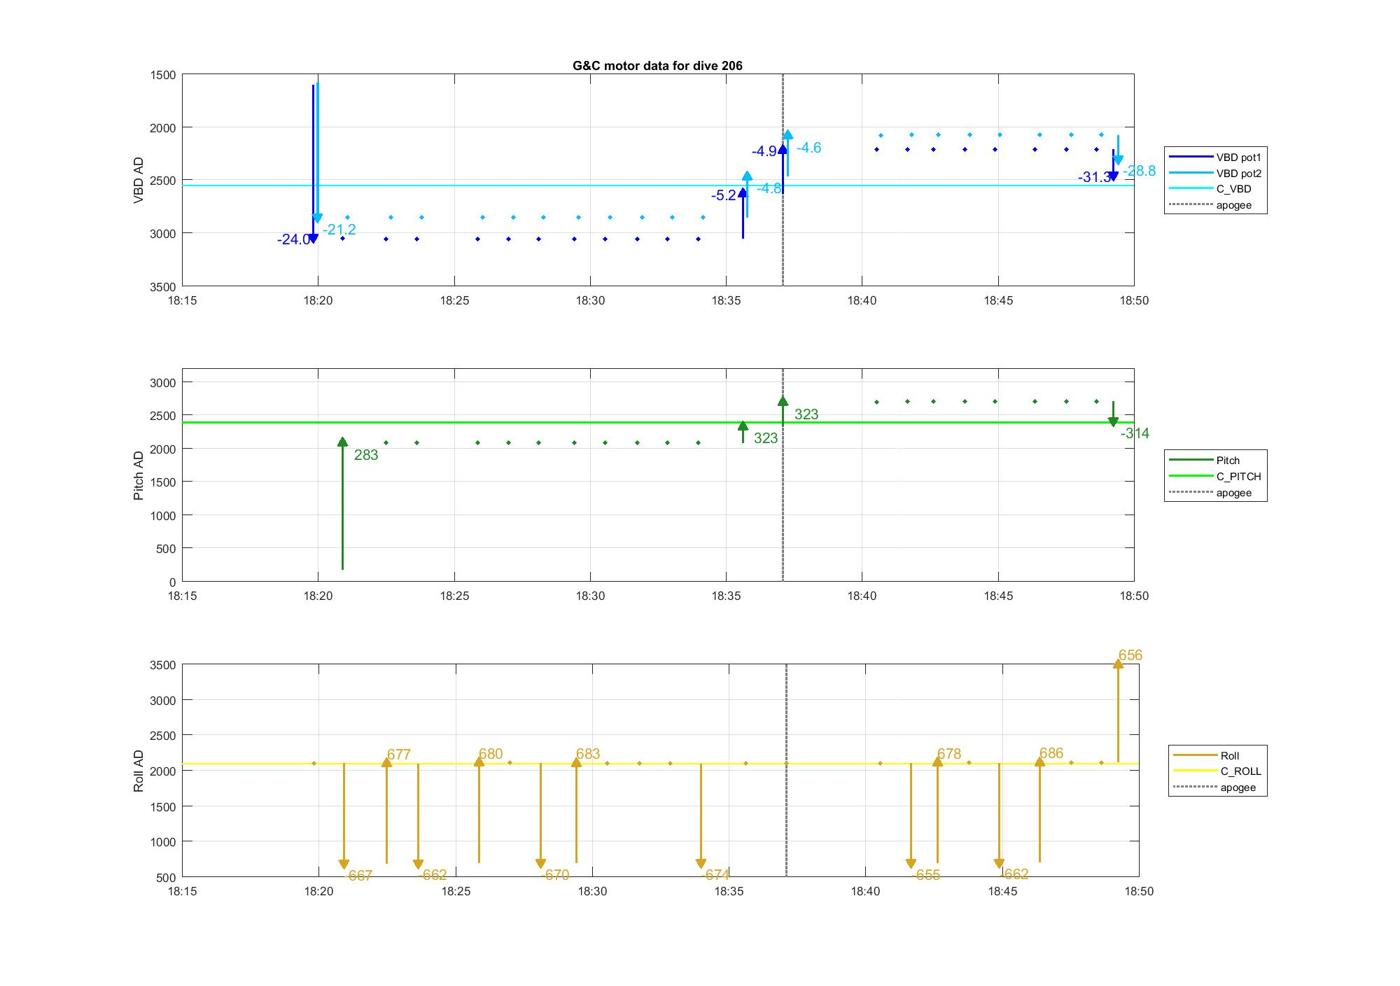The height and width of the screenshot is (986, 1400).
Task: Click the 667 roll annotation
Action: (360, 876)
